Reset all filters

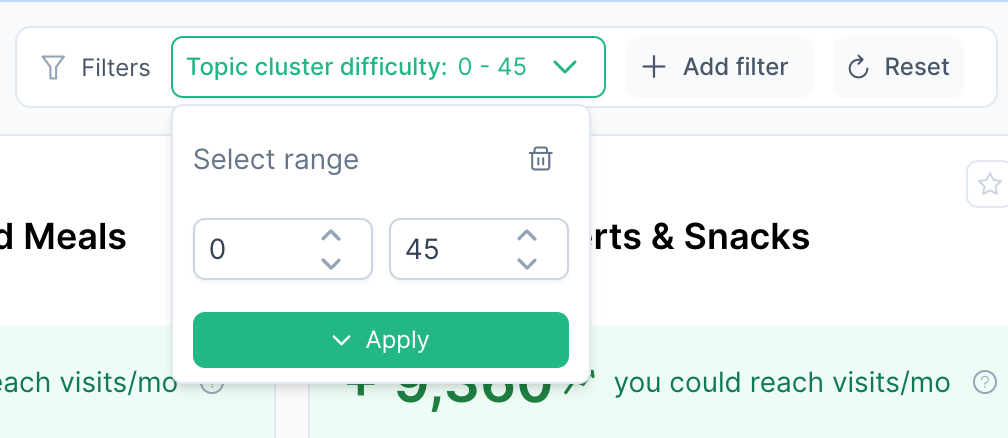(898, 67)
